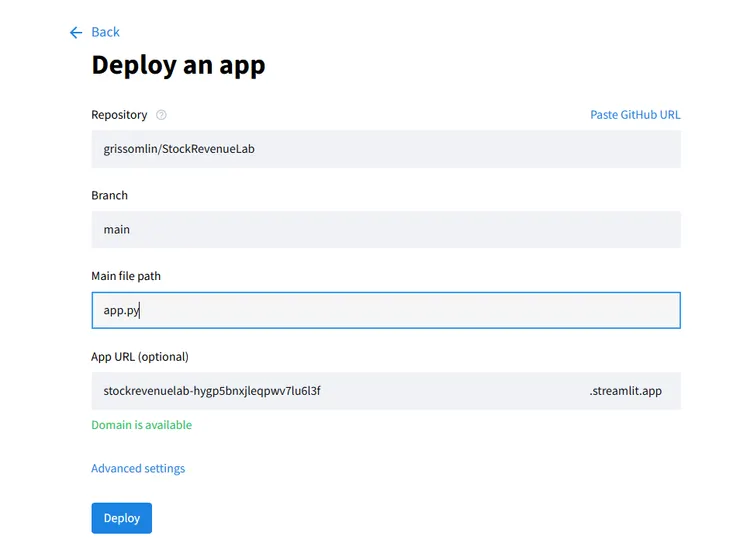Click the 'Domain is available' message
This screenshot has width=740, height=550.
pos(141,425)
